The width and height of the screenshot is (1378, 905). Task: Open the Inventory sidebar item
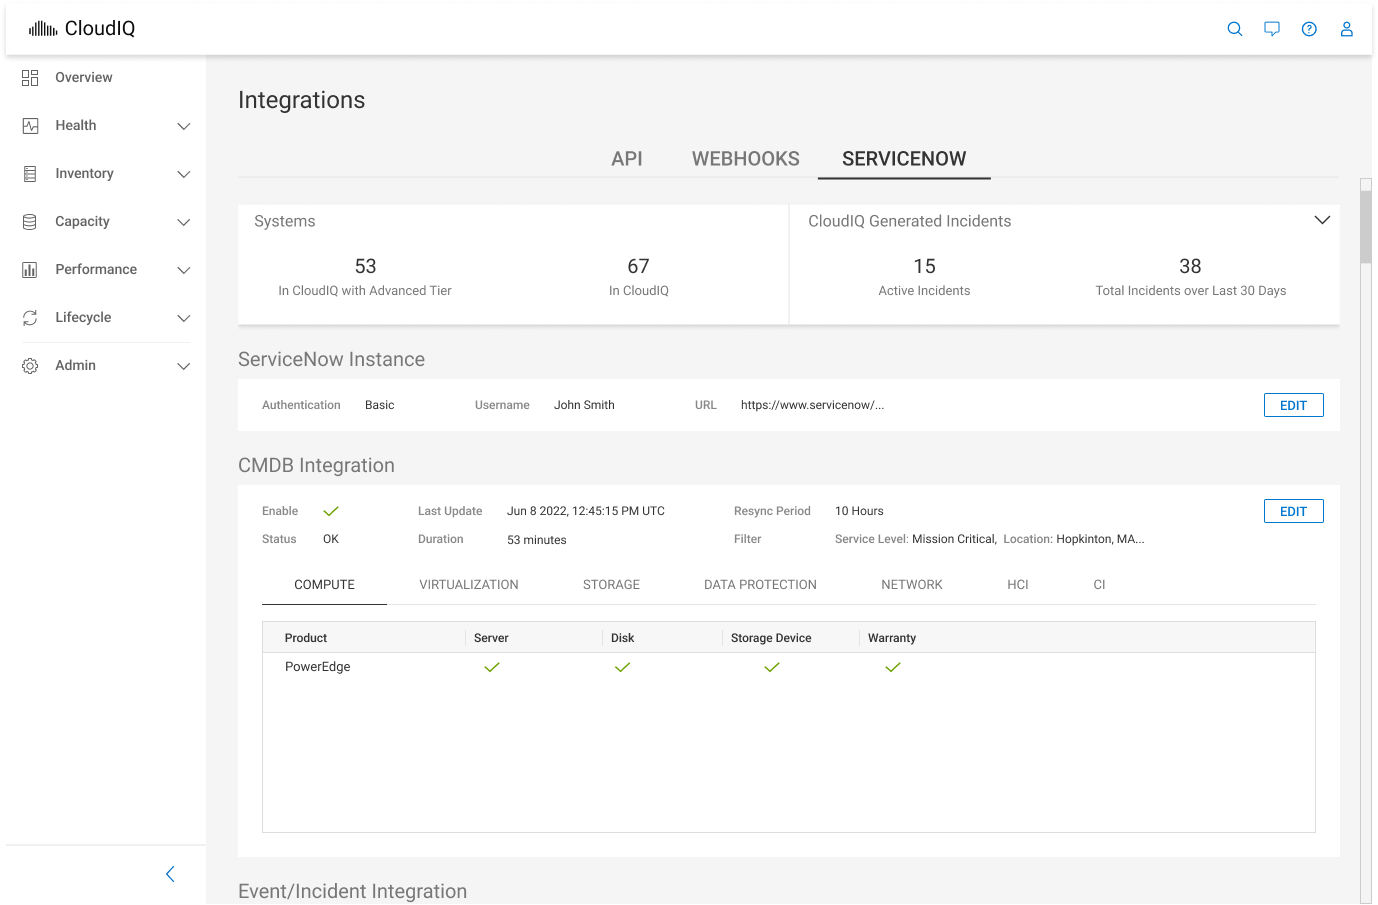[x=84, y=174]
